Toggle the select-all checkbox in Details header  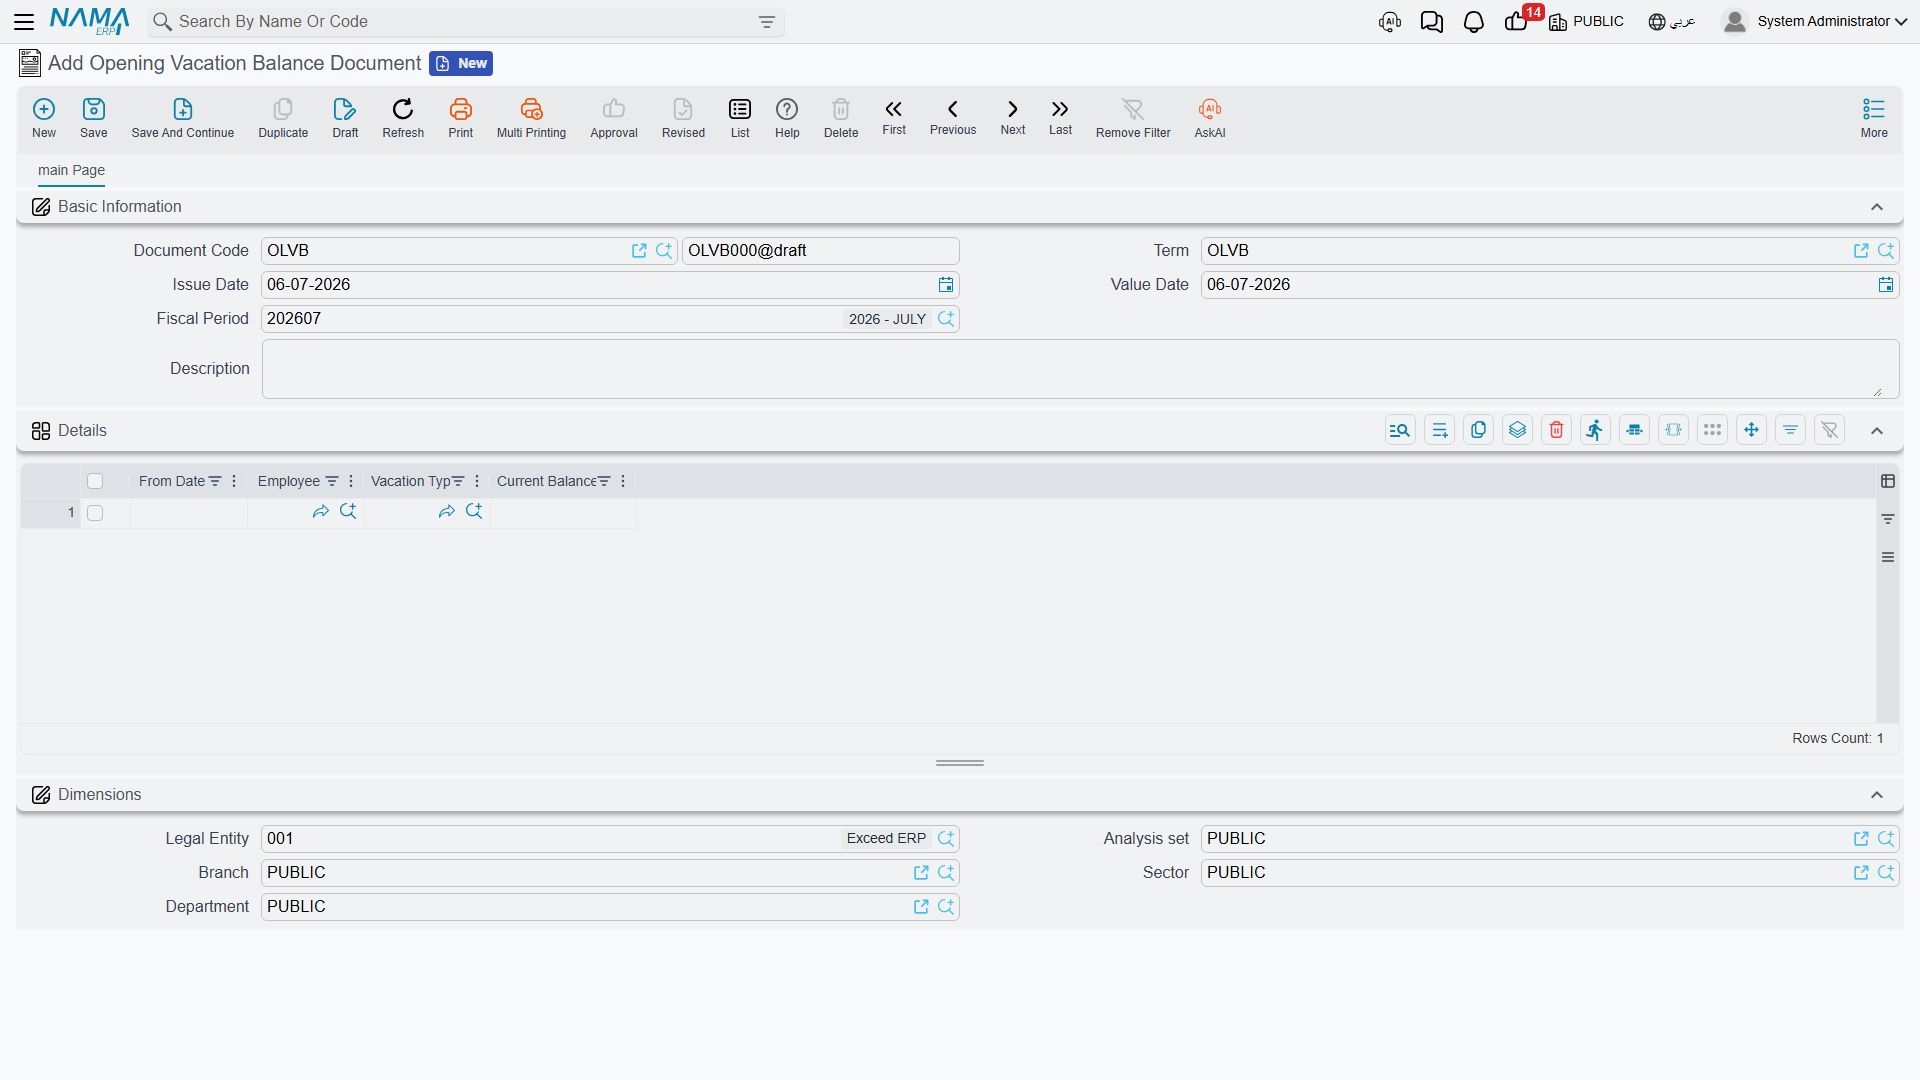[x=95, y=481]
